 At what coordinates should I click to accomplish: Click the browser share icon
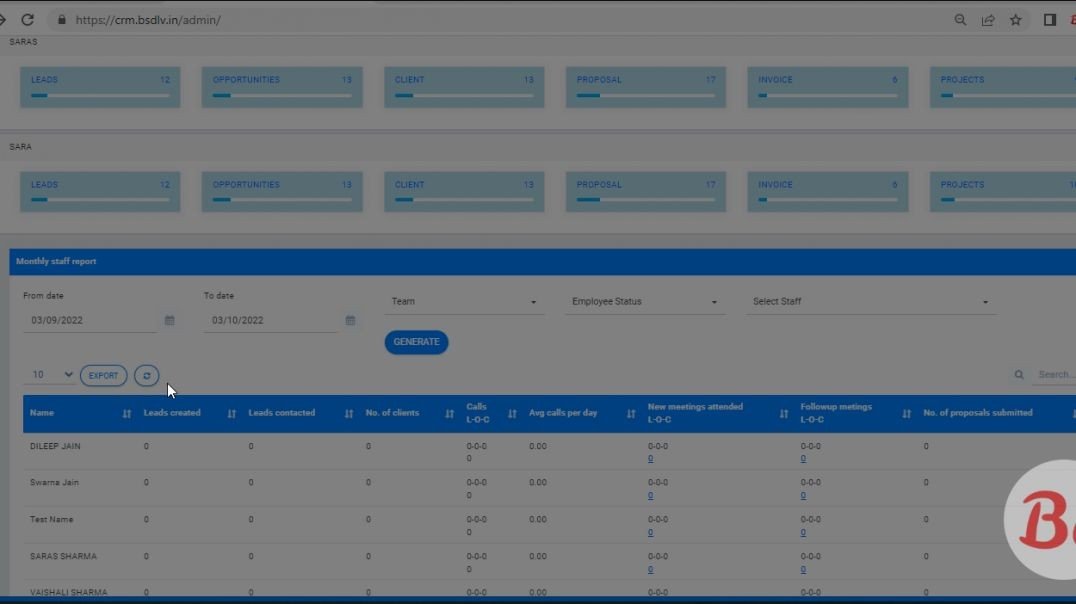987,19
